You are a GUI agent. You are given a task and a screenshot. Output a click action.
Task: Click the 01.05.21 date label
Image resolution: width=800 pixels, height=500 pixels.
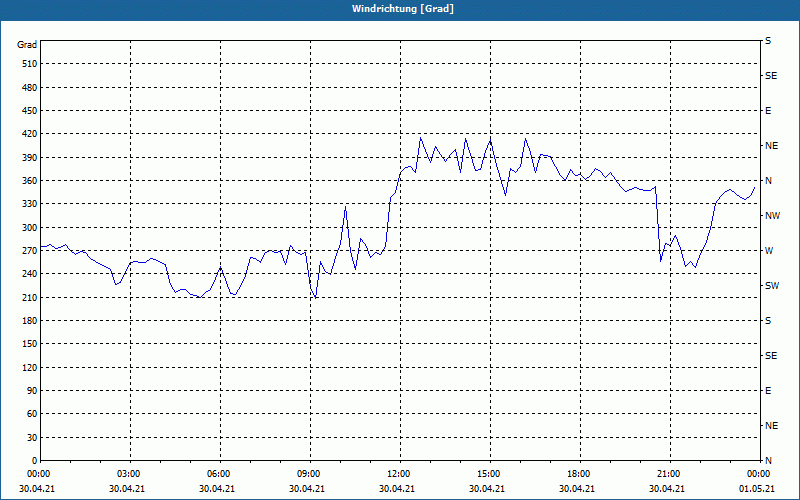[759, 489]
